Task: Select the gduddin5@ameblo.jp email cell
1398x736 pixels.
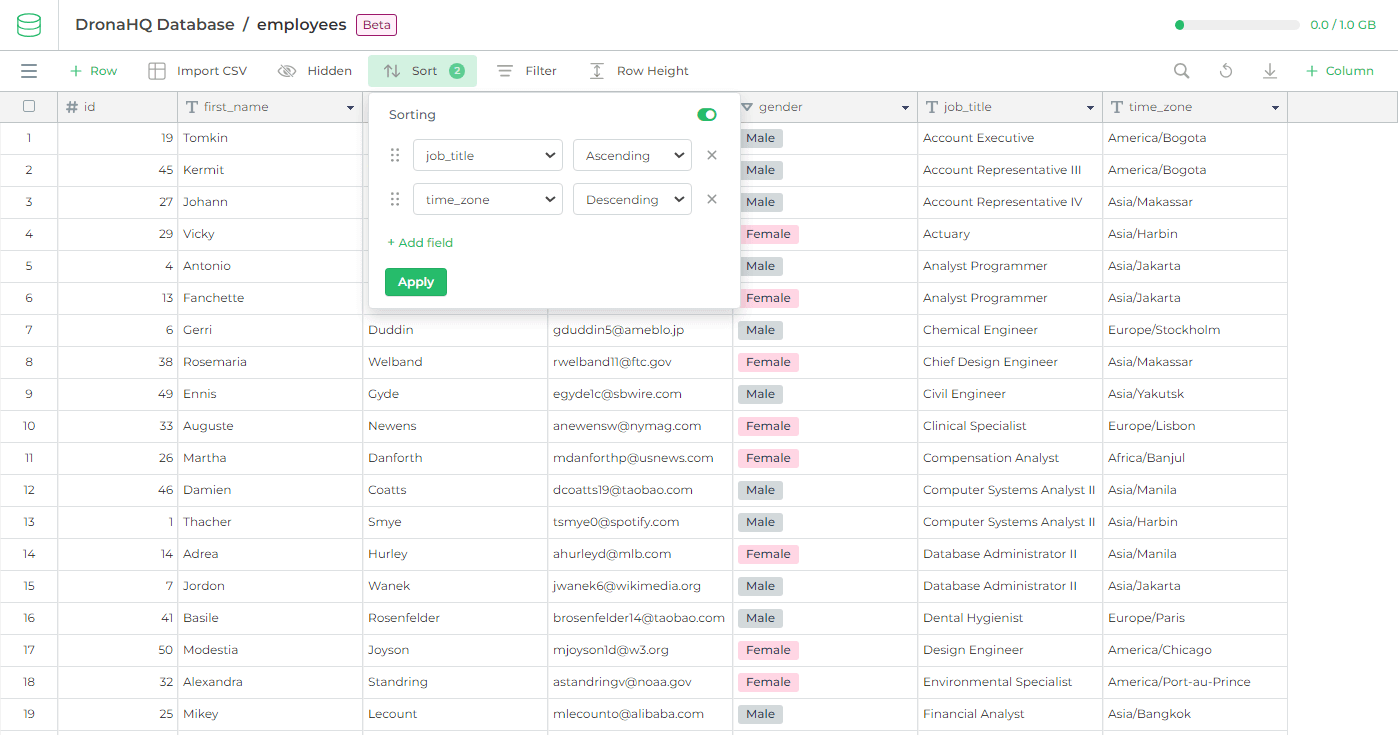Action: click(x=640, y=330)
